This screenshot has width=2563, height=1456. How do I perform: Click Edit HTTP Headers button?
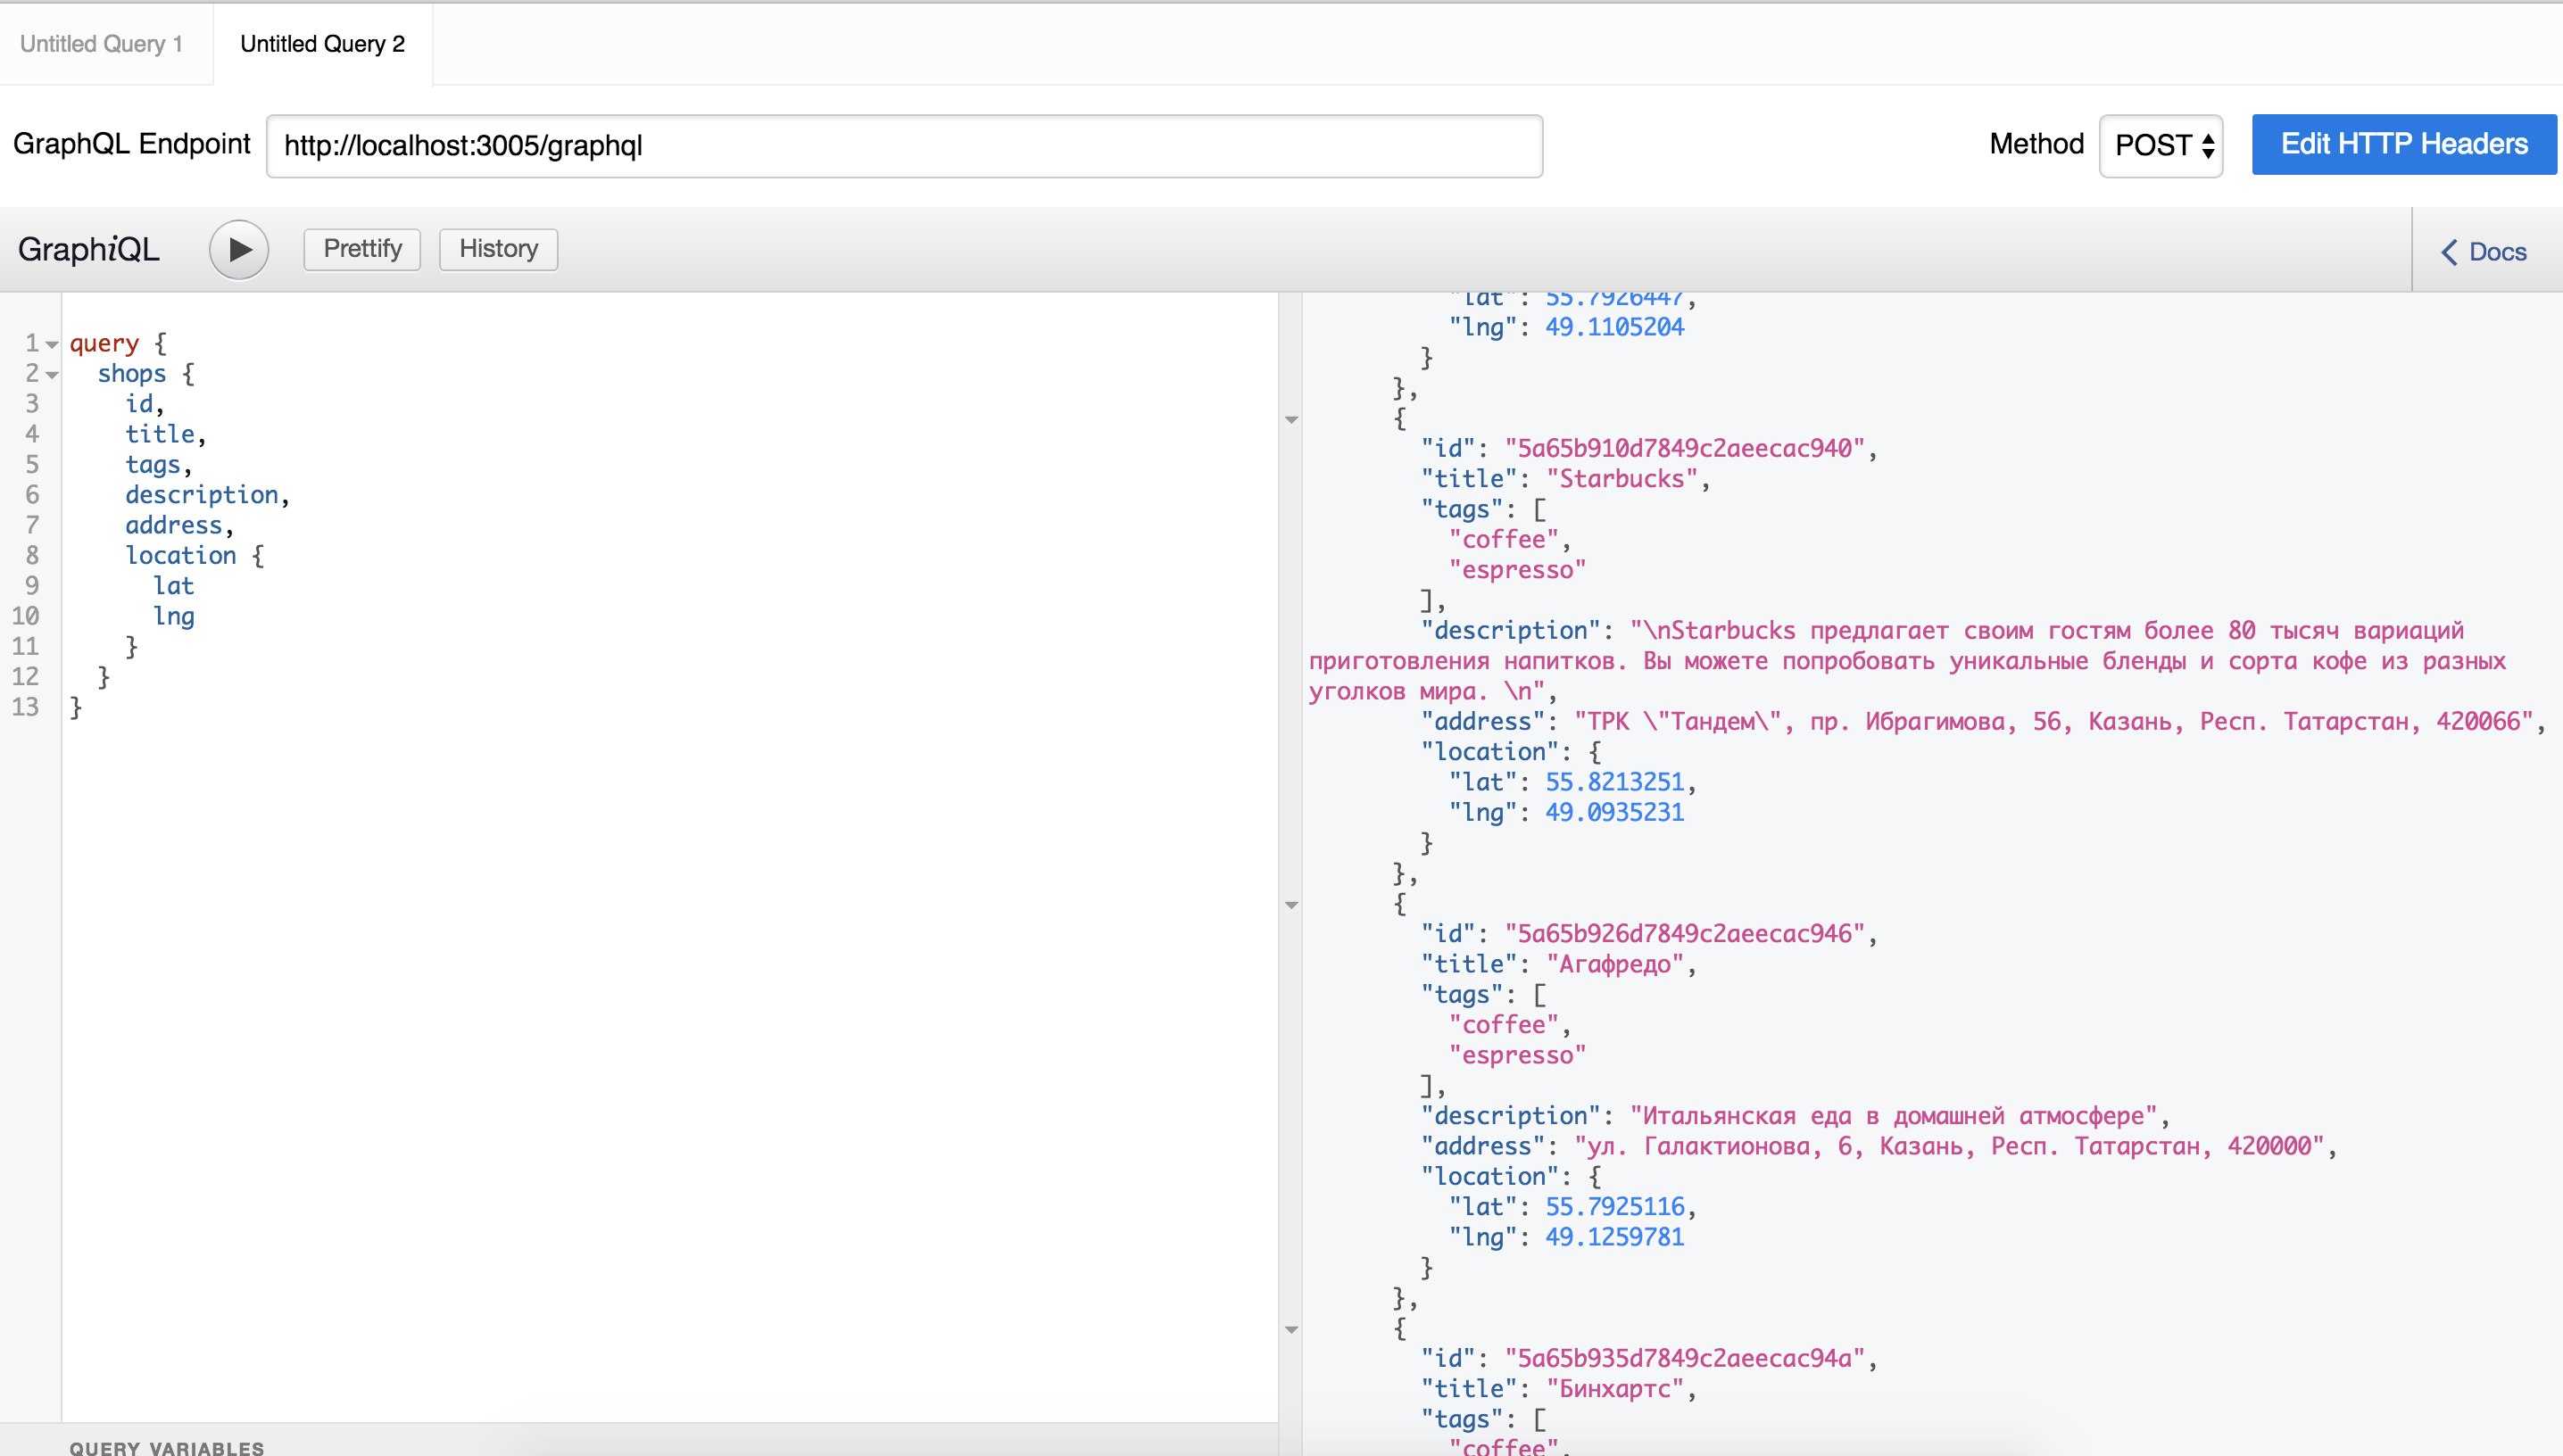pyautogui.click(x=2403, y=144)
